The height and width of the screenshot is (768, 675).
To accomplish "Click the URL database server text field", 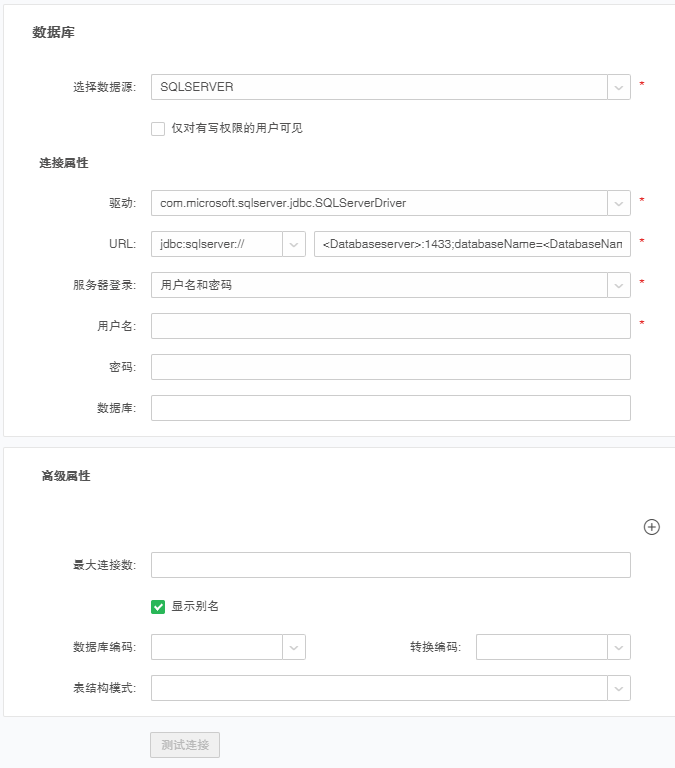I will [x=472, y=243].
